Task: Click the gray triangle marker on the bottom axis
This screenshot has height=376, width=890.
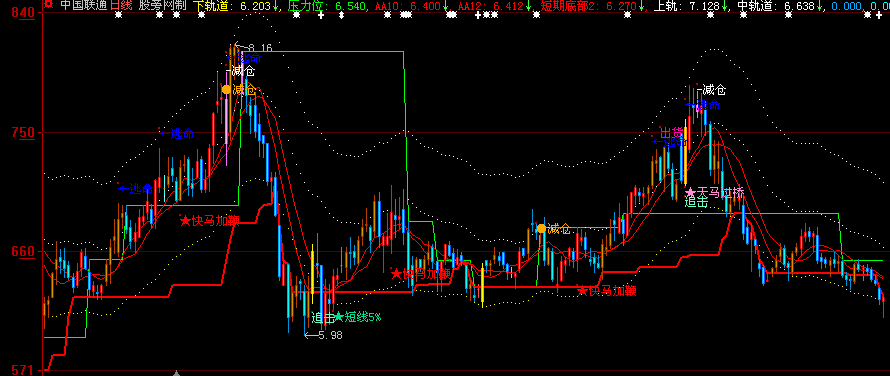Action: click(177, 373)
